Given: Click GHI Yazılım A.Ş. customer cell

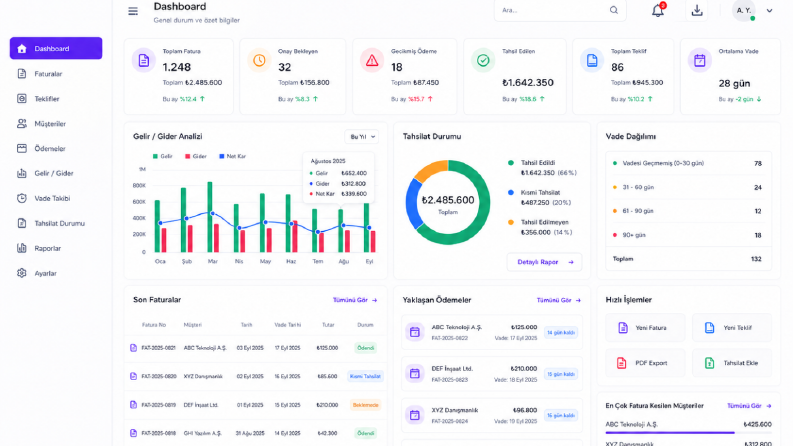Looking at the screenshot, I should click(202, 433).
